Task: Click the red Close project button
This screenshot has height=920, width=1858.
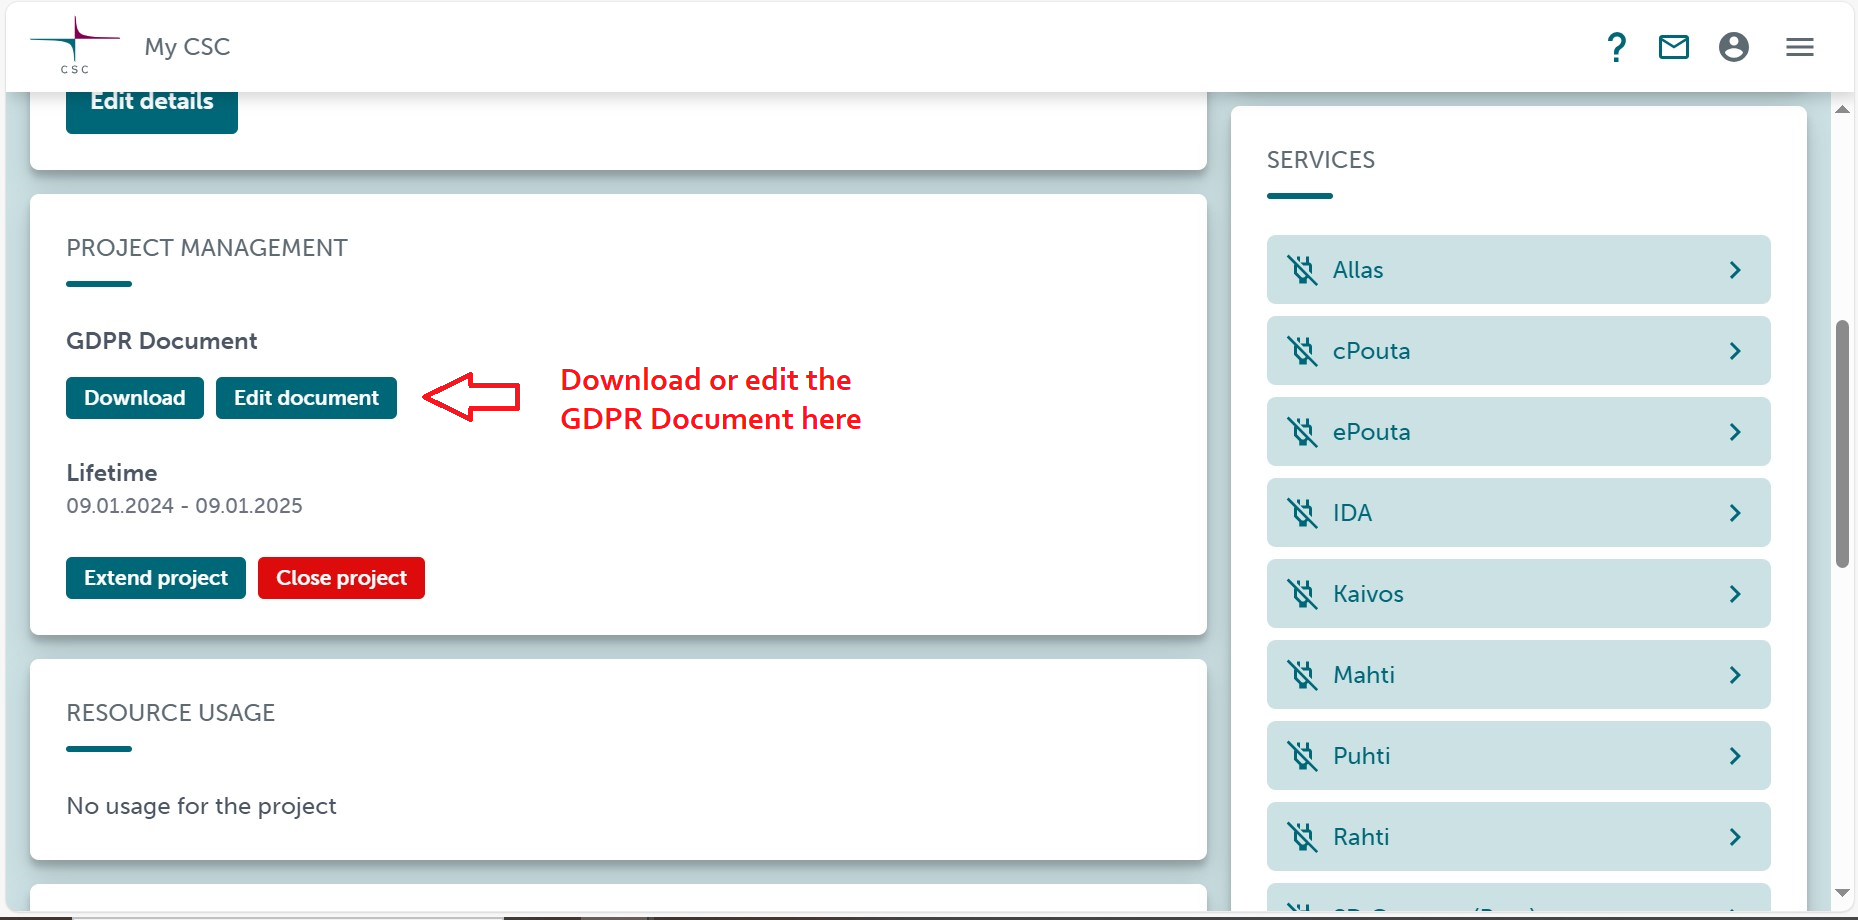Action: click(341, 578)
